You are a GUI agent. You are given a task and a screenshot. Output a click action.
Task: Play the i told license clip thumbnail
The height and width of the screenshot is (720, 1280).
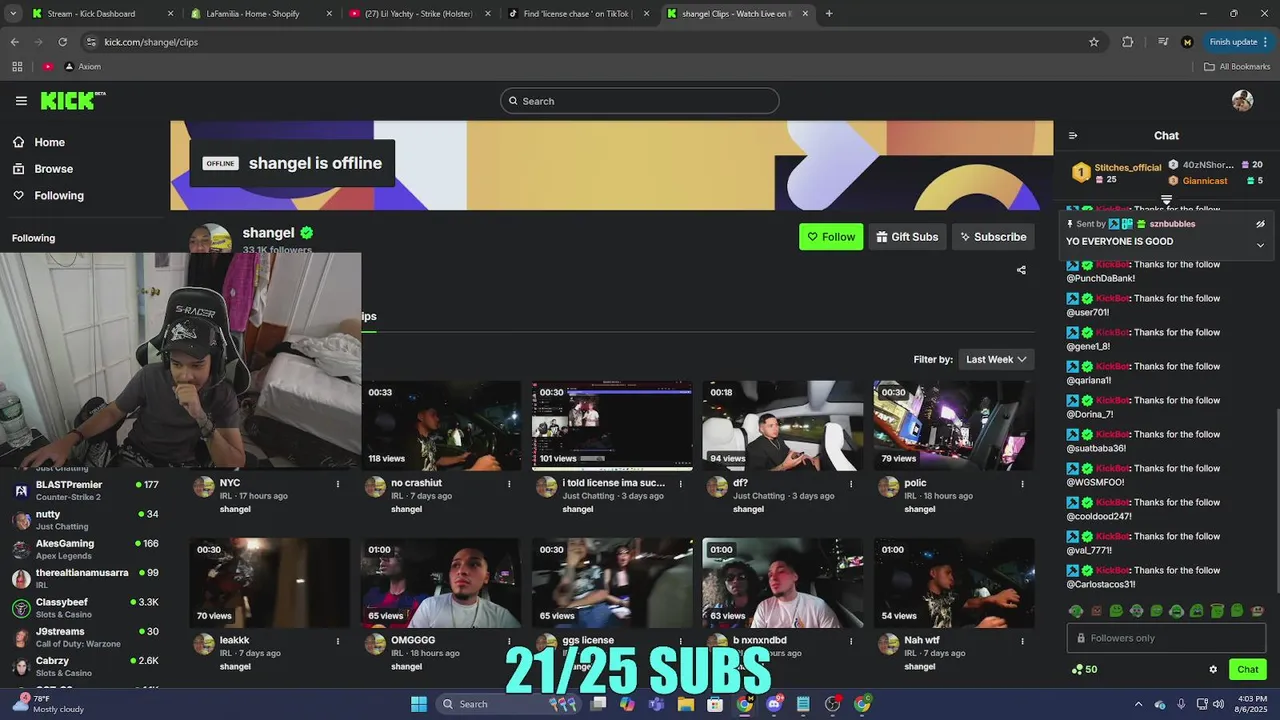[x=612, y=425]
